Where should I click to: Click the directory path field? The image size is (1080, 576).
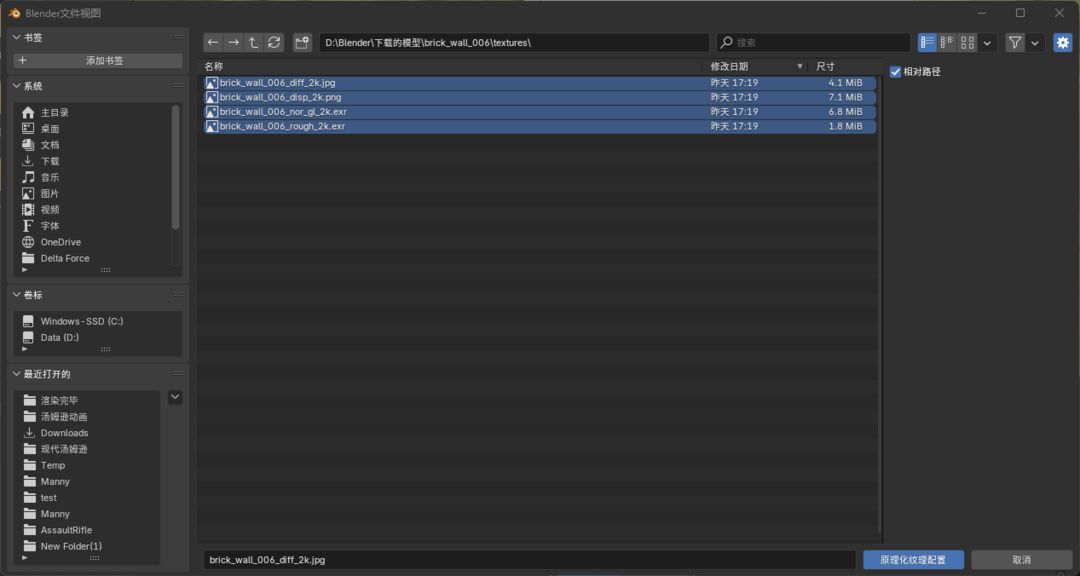point(514,43)
